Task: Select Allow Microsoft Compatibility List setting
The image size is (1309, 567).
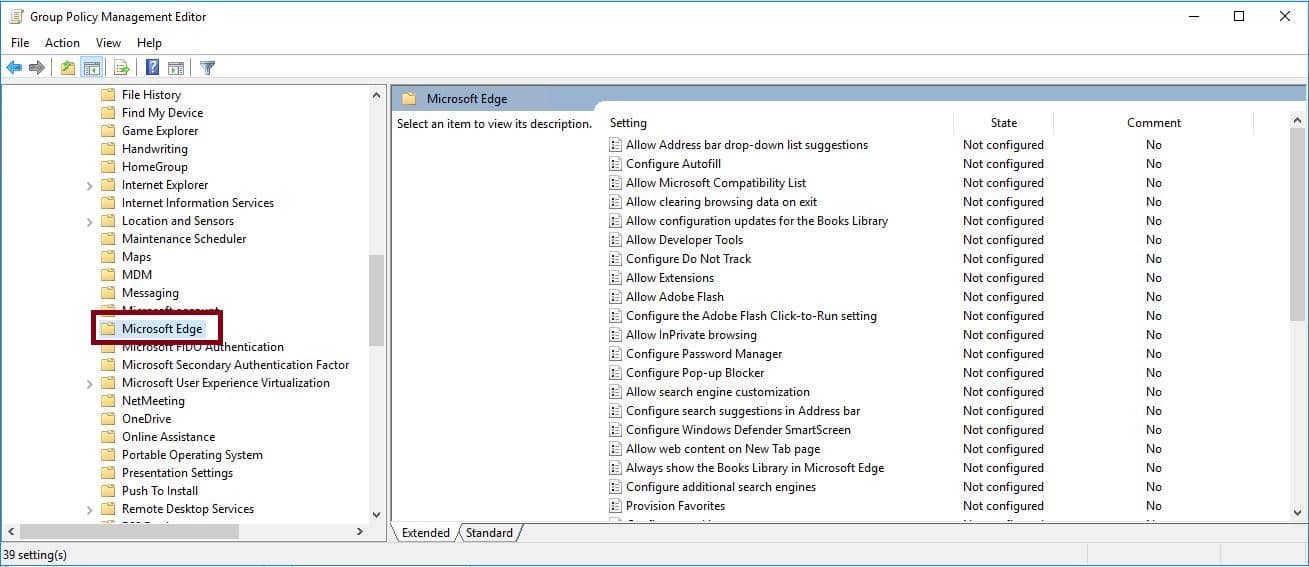Action: coord(716,183)
